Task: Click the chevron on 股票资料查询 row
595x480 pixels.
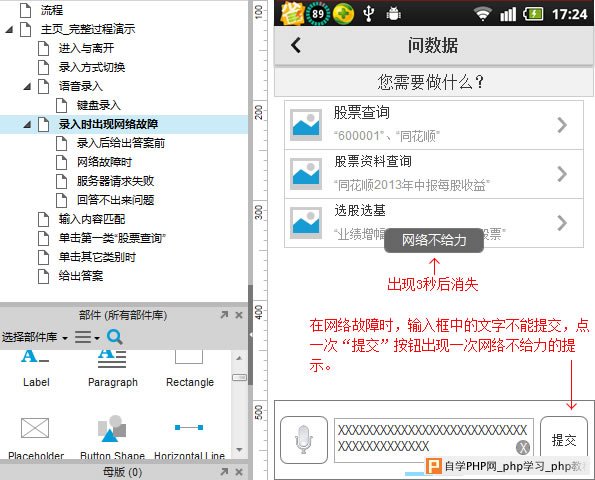Action: (562, 174)
